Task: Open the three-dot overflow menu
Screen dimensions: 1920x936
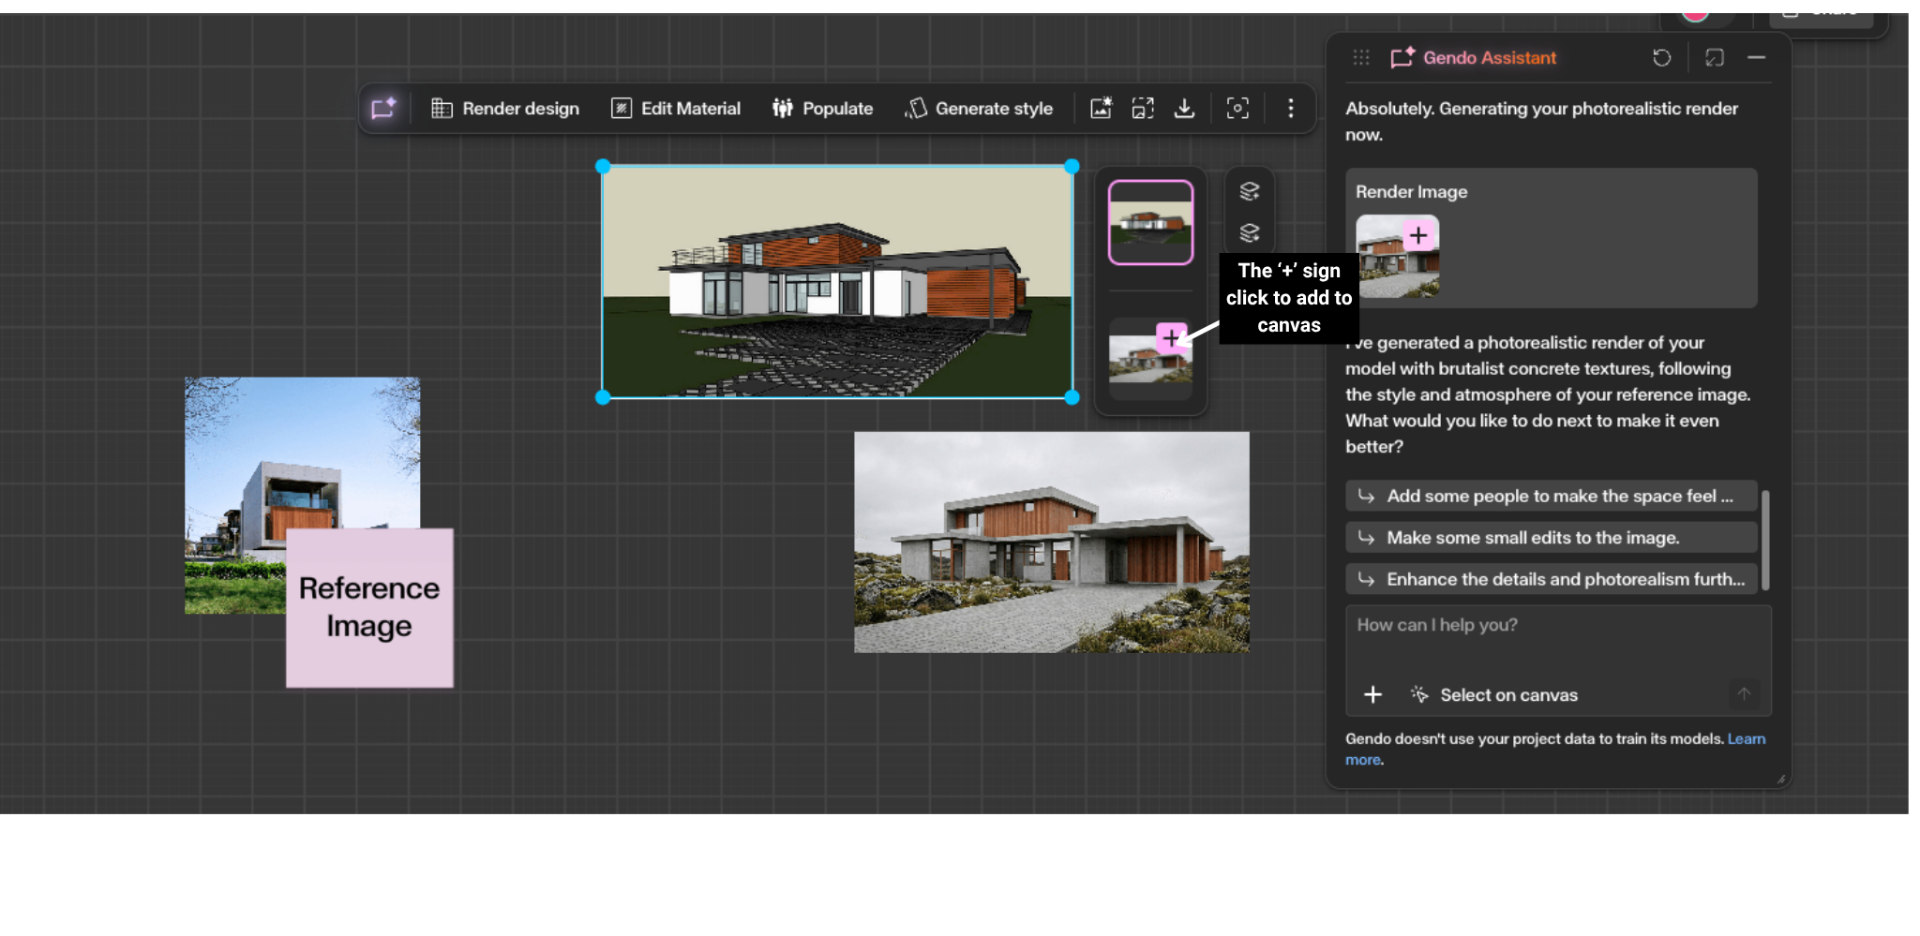Action: point(1291,108)
